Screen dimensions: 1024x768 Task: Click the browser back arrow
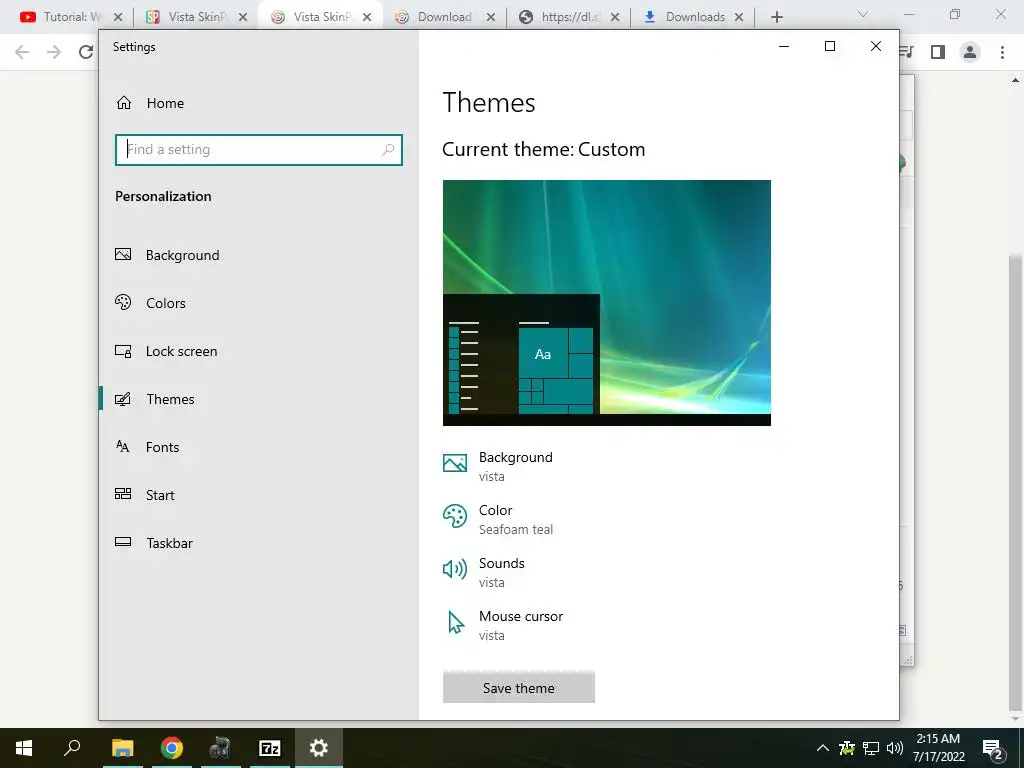coord(22,52)
